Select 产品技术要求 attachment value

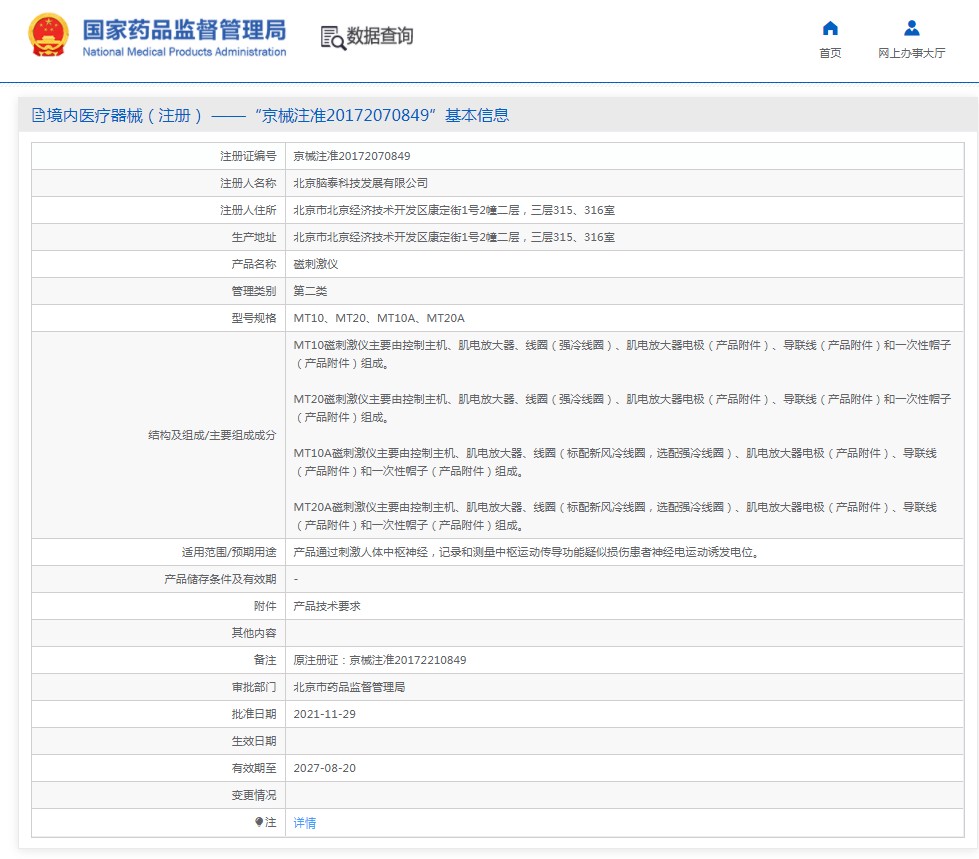[x=327, y=606]
